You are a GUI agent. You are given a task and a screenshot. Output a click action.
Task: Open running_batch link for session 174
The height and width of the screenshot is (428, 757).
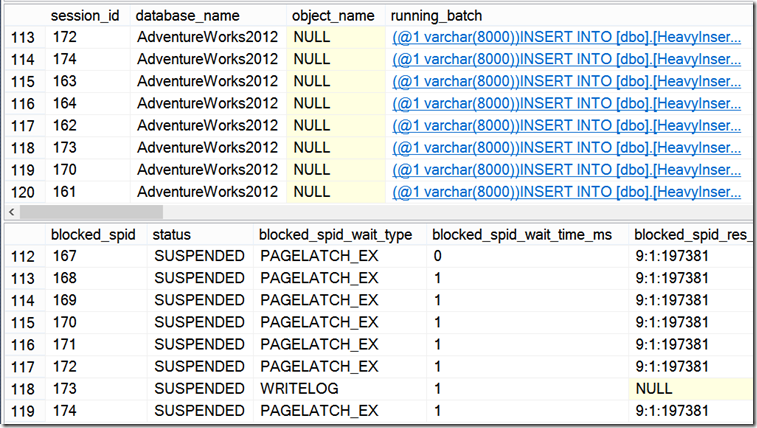coord(566,59)
